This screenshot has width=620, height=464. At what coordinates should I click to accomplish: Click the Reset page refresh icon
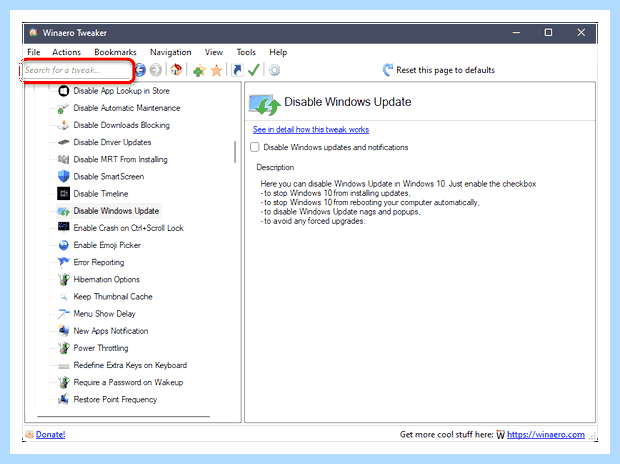pos(388,70)
